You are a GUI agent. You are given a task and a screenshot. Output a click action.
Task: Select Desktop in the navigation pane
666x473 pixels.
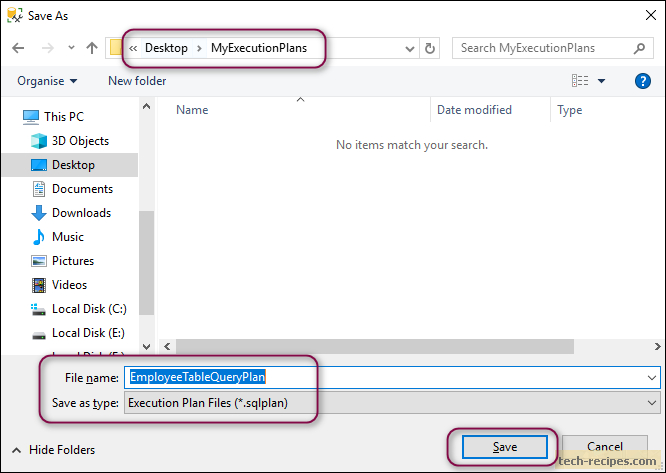point(73,165)
